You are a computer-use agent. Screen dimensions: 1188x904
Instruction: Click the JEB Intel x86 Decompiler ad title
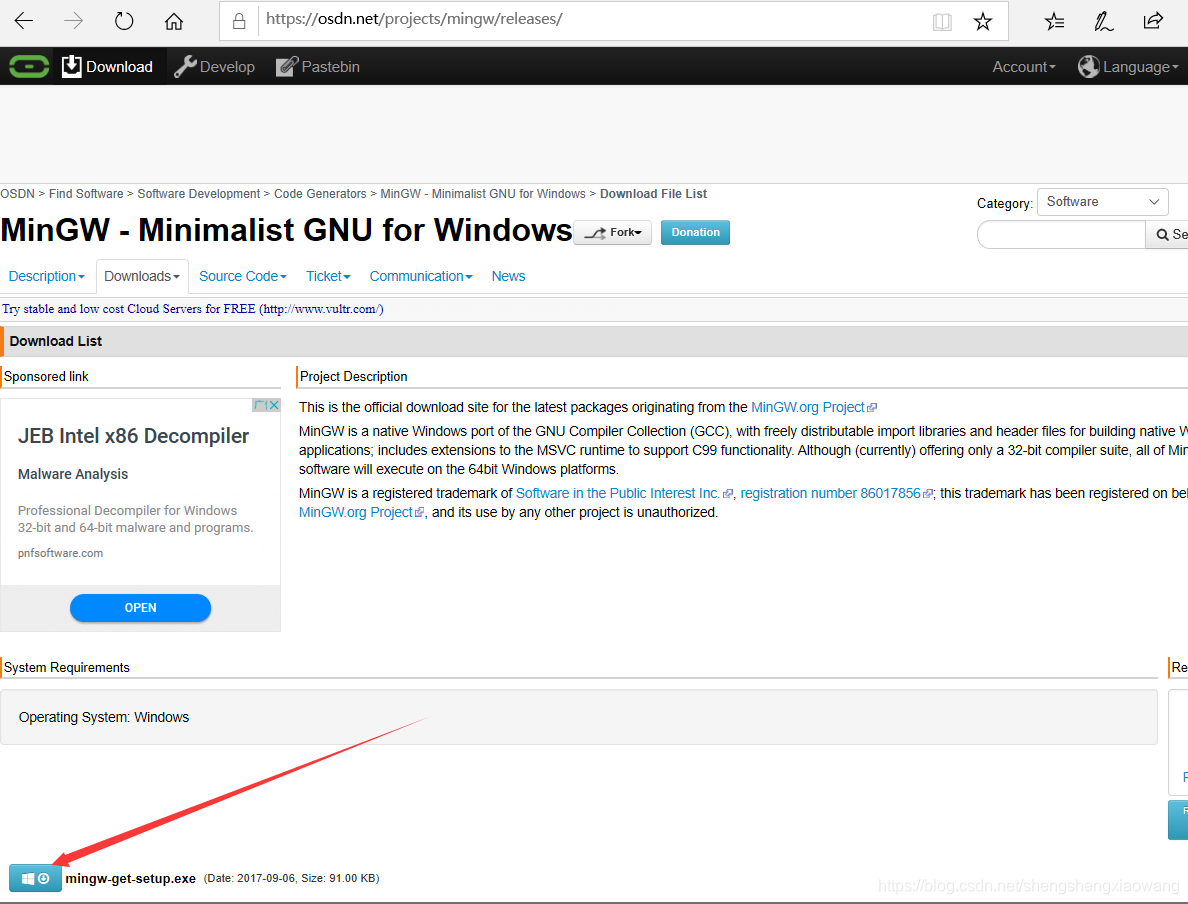pos(133,436)
